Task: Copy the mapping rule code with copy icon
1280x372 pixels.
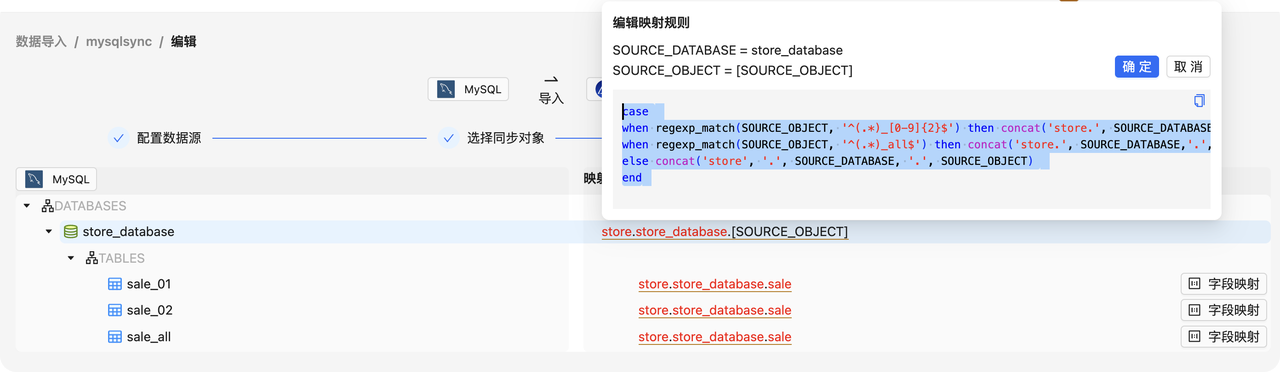Action: coord(1199,101)
